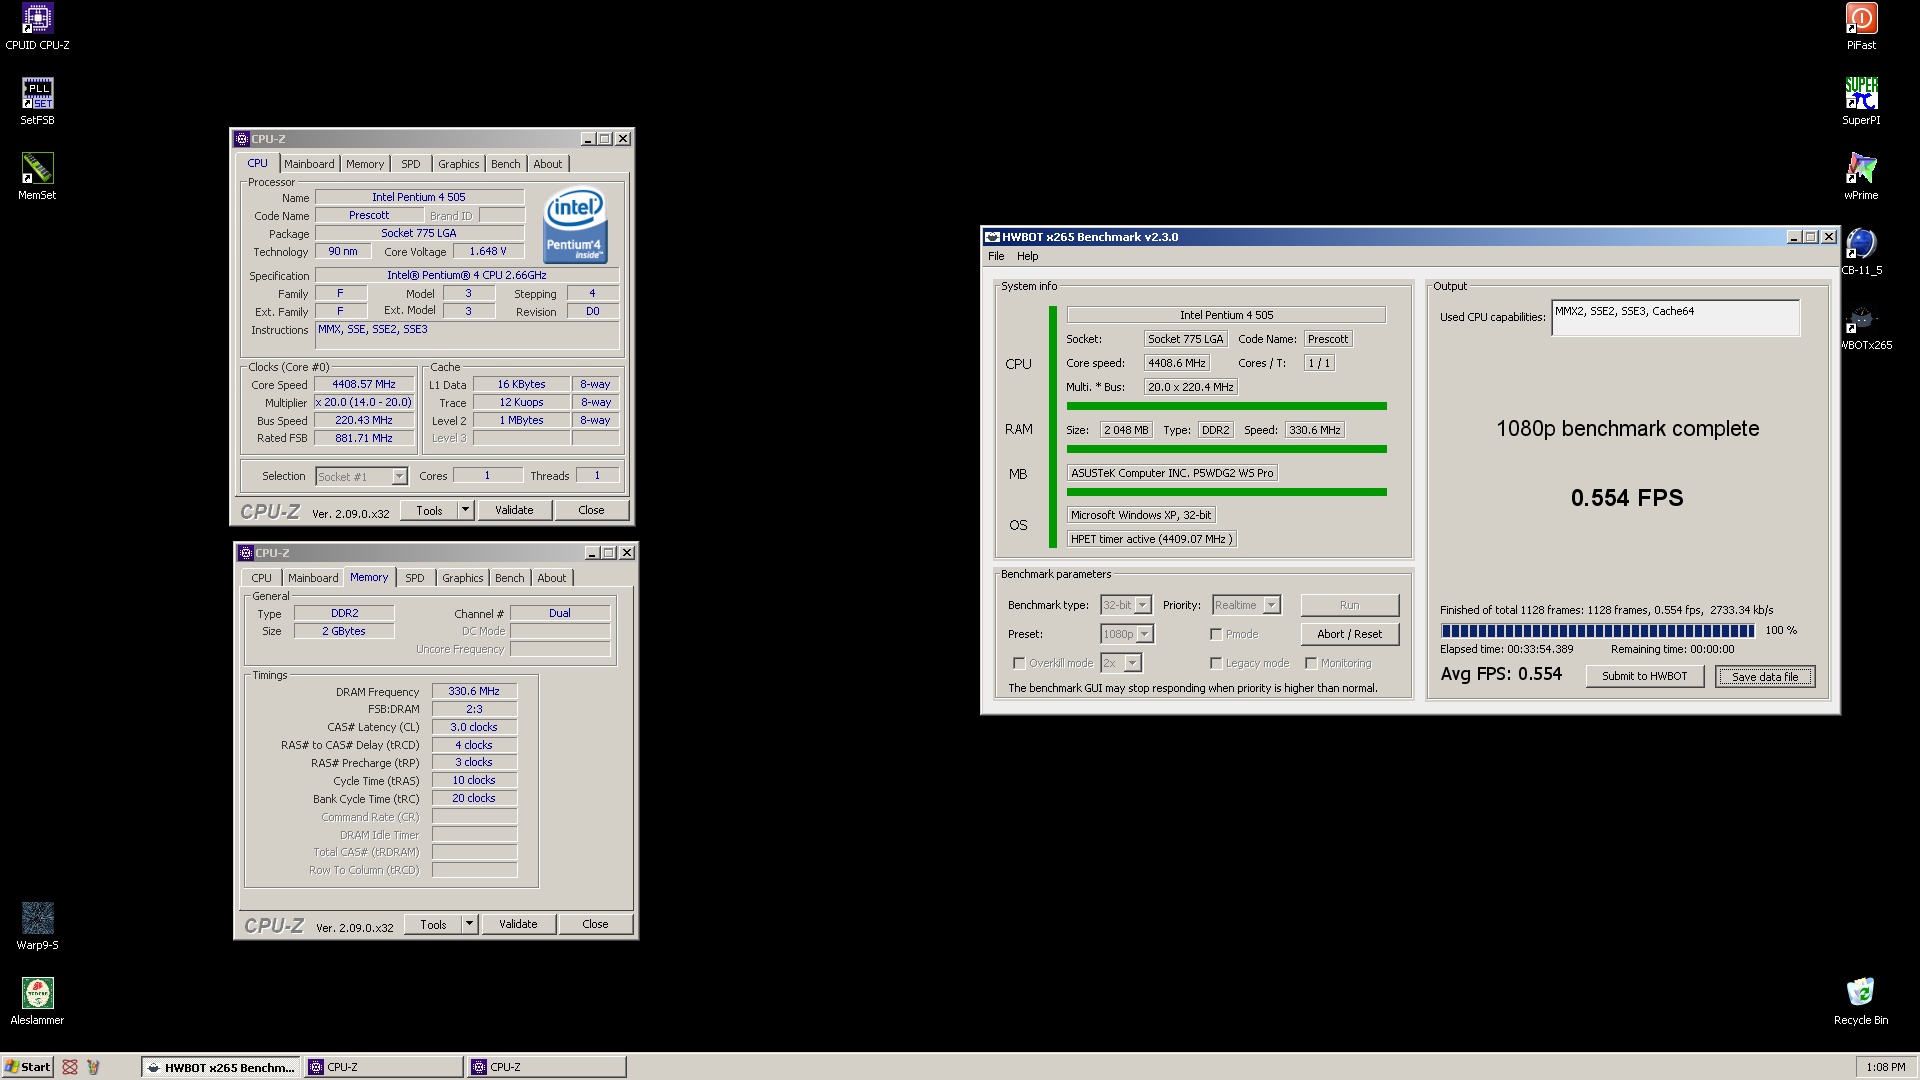Click the CAS# Latency 3.0 clocks value
Screen dimensions: 1920x1080
474,727
